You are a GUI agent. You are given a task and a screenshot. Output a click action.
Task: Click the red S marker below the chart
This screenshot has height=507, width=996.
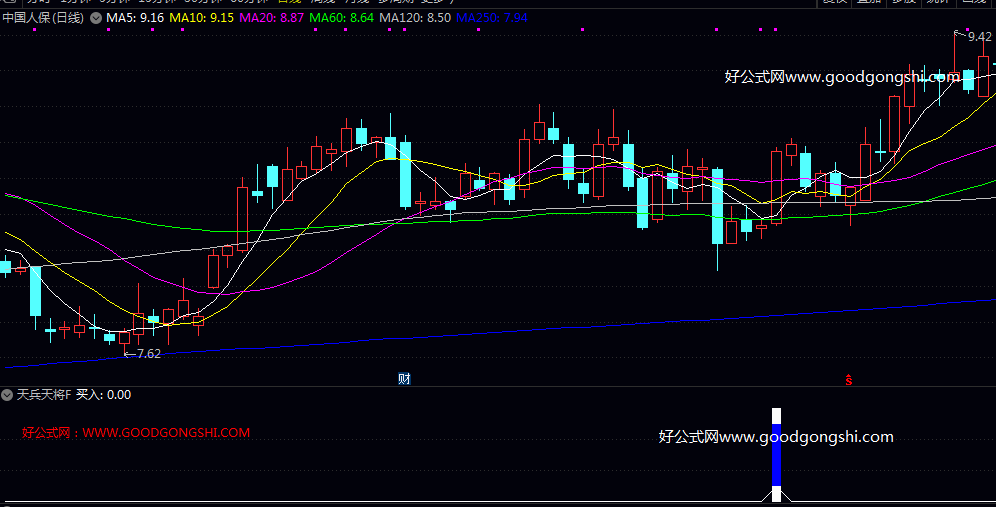tap(849, 380)
